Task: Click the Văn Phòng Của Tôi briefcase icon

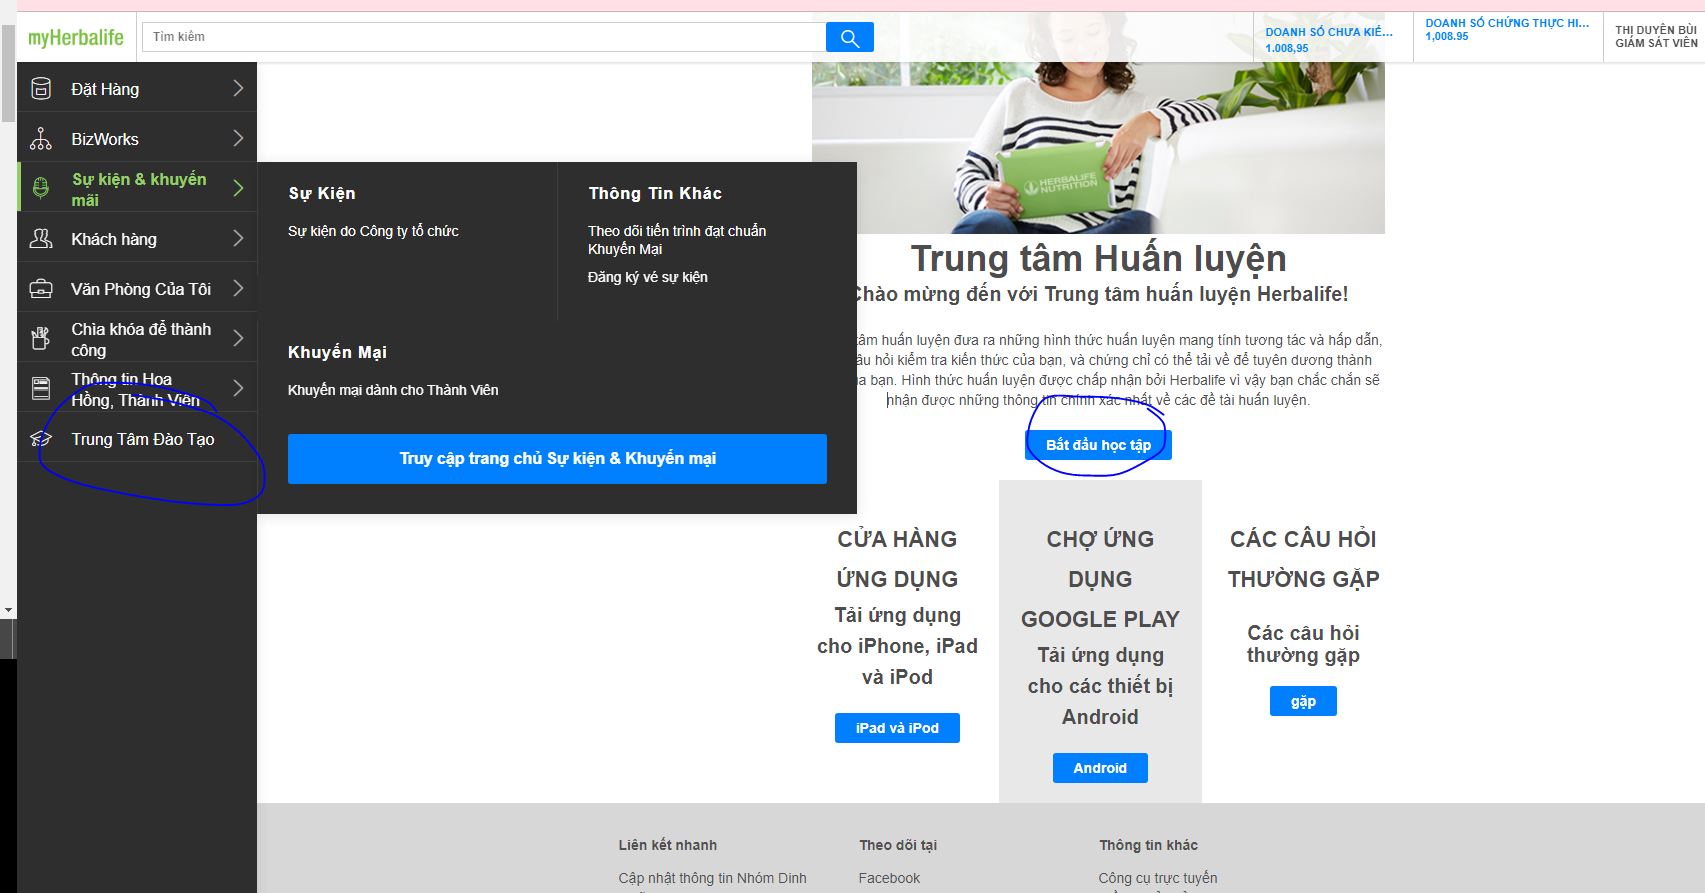Action: 41,289
